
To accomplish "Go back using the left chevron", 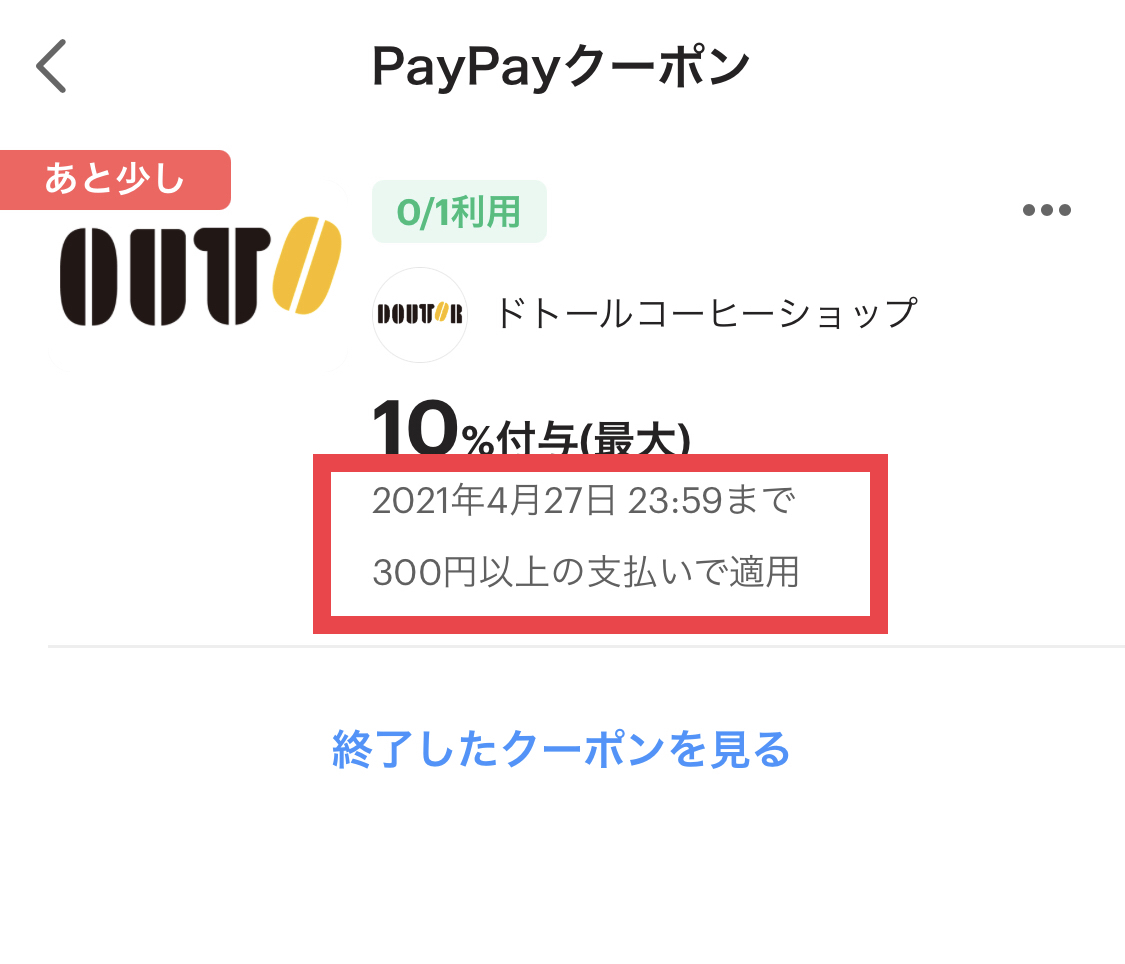I will pos(51,66).
